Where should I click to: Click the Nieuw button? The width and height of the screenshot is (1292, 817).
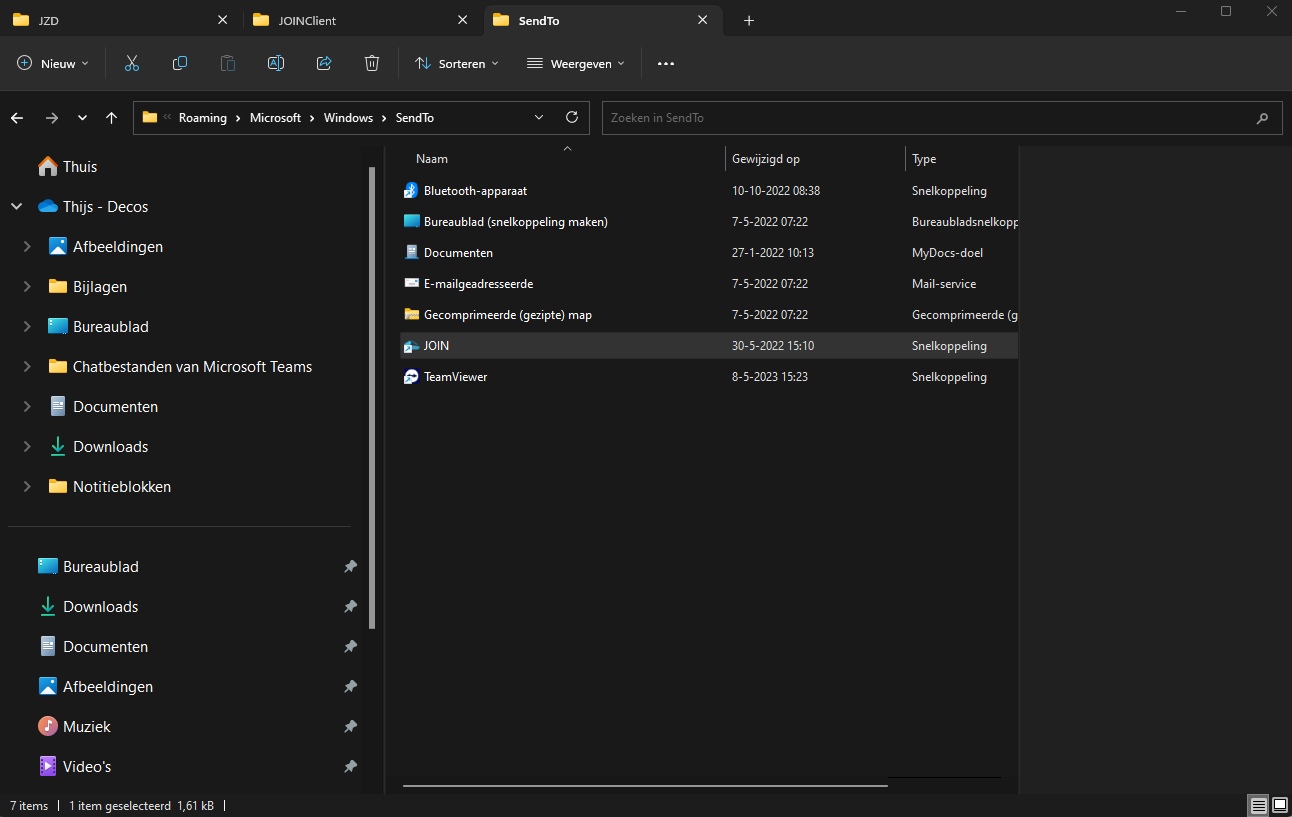click(x=54, y=63)
